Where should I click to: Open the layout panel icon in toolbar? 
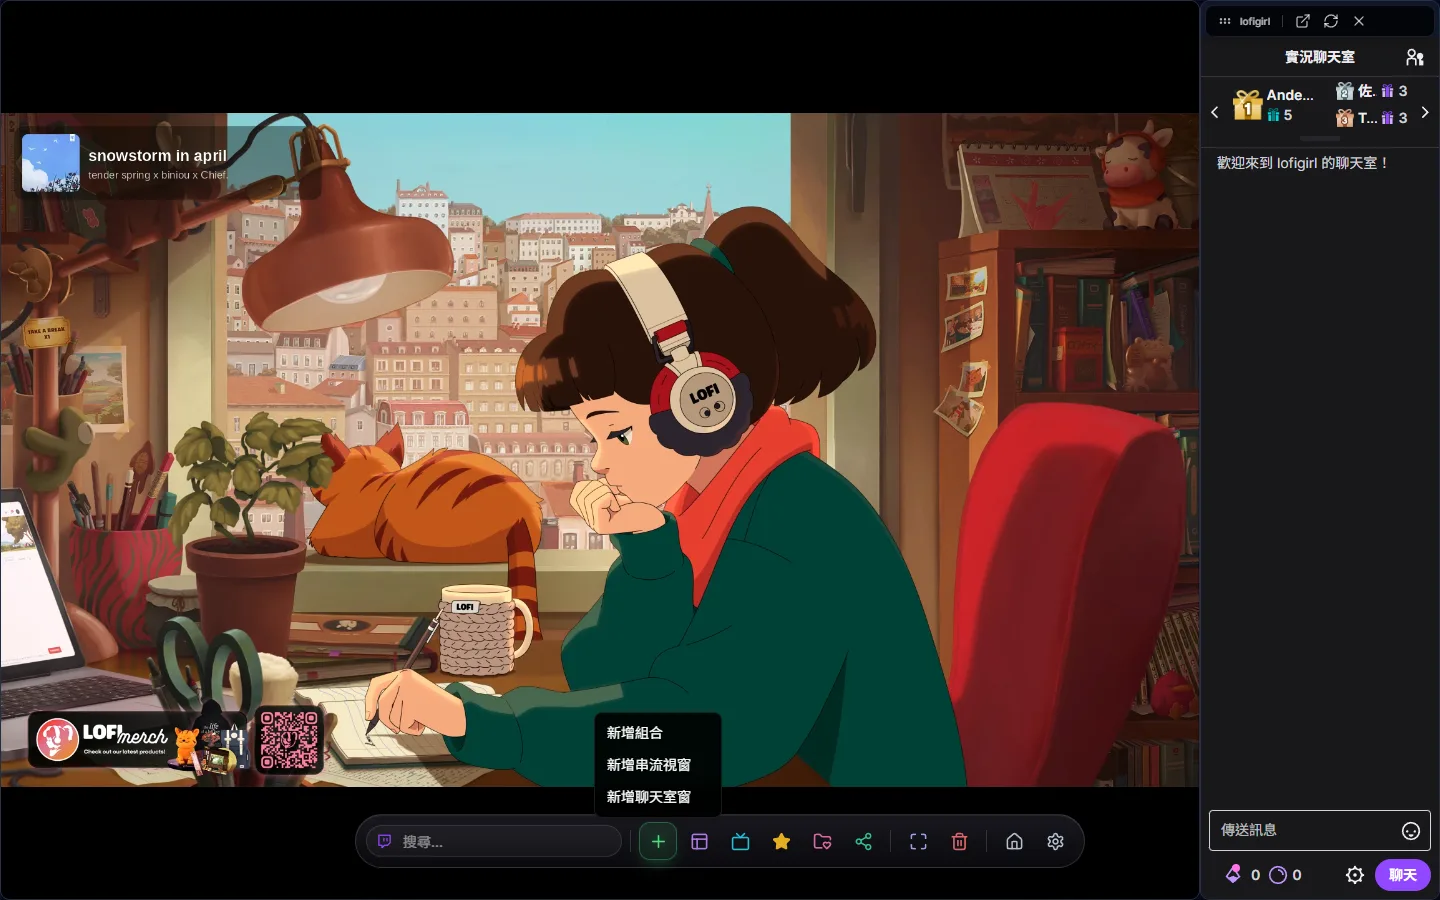tap(700, 842)
